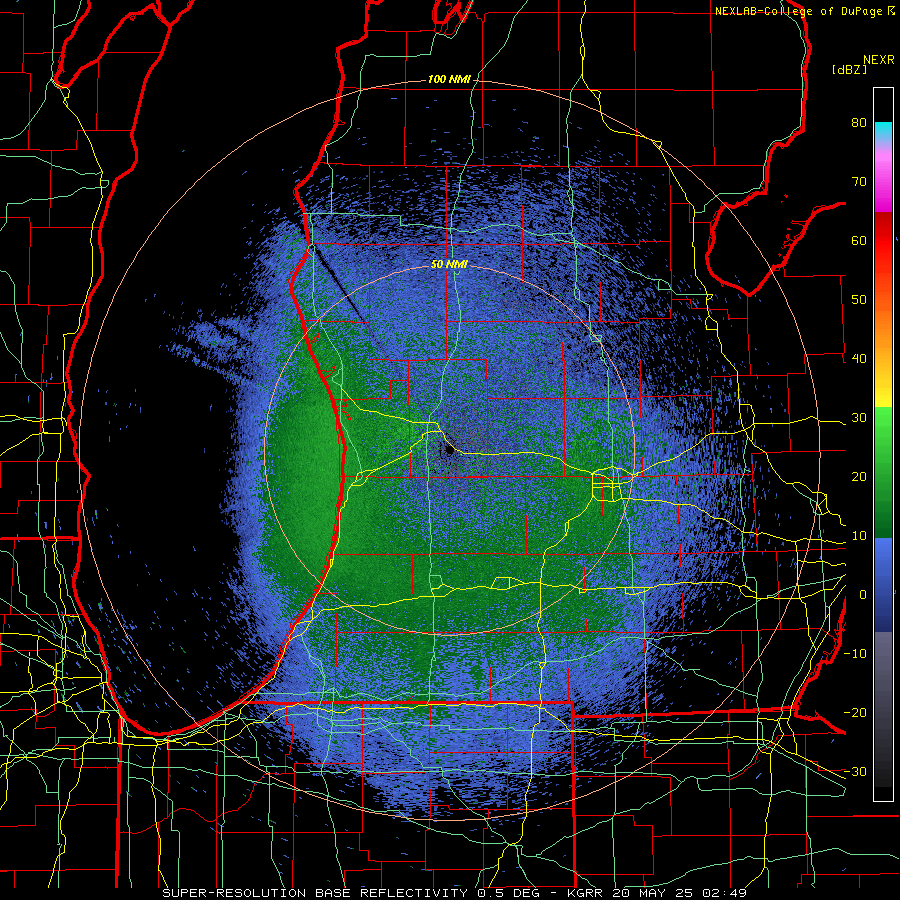Click the dBZ unit label
This screenshot has height=900, width=900.
click(849, 69)
